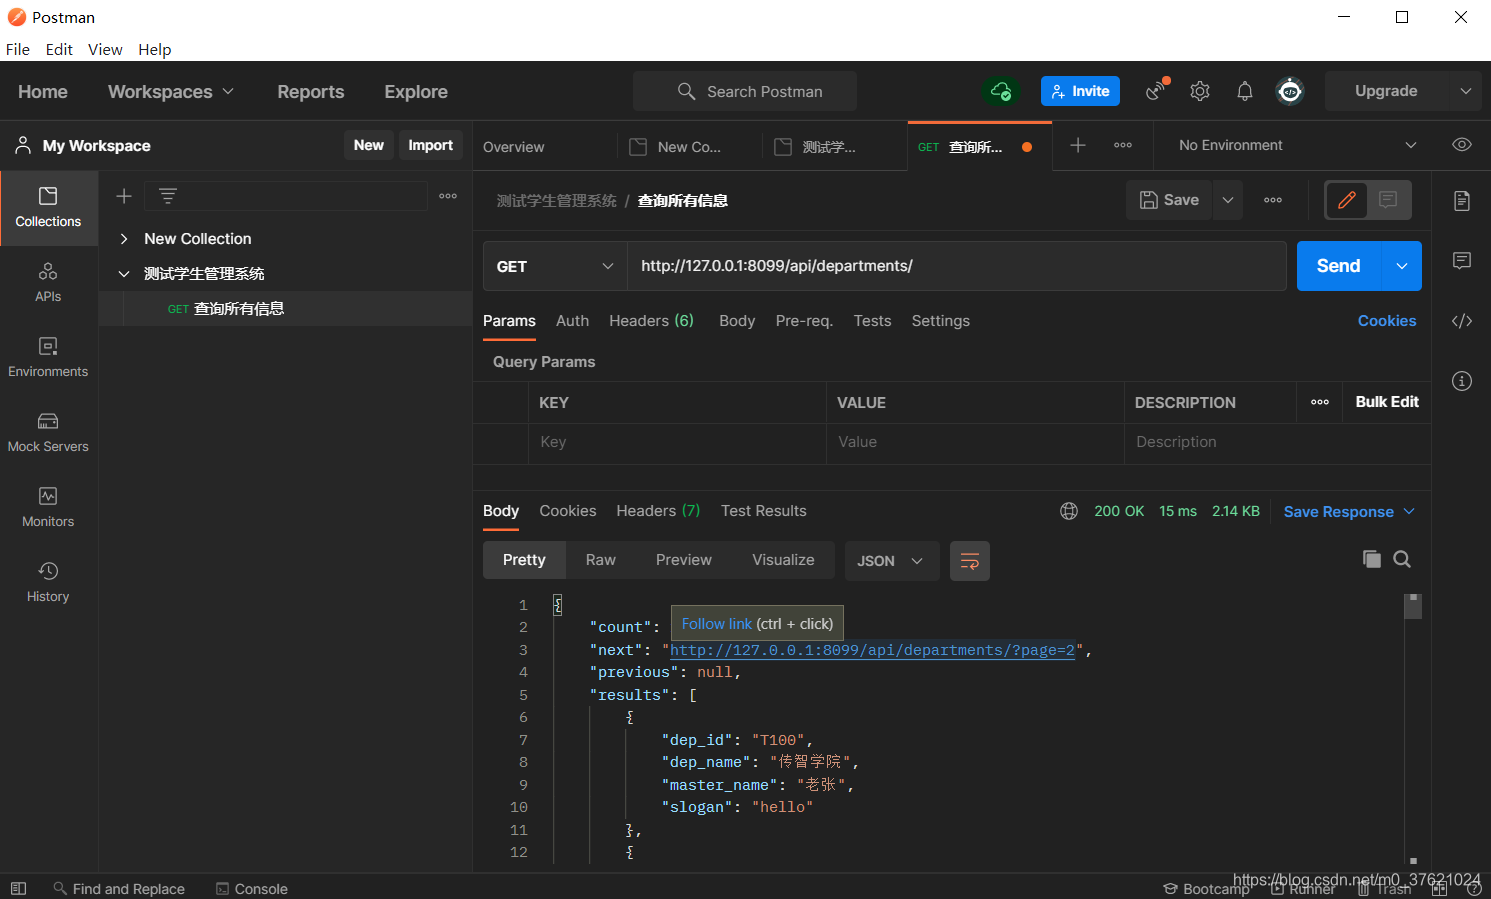The image size is (1491, 899).
Task: Open the Environments sidebar panel
Action: pyautogui.click(x=48, y=358)
